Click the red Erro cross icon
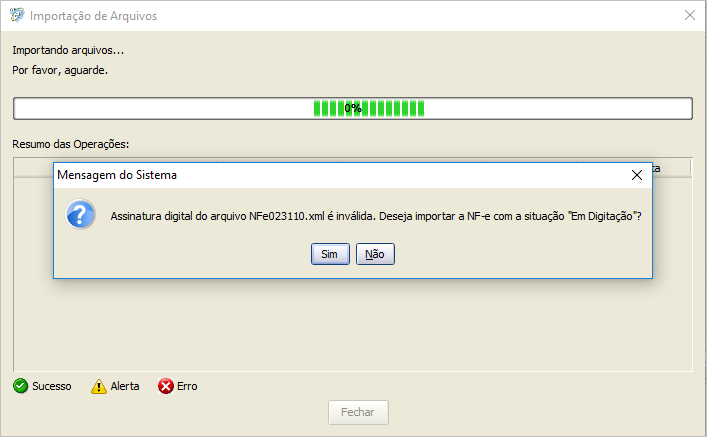The width and height of the screenshot is (707, 437). 165,386
